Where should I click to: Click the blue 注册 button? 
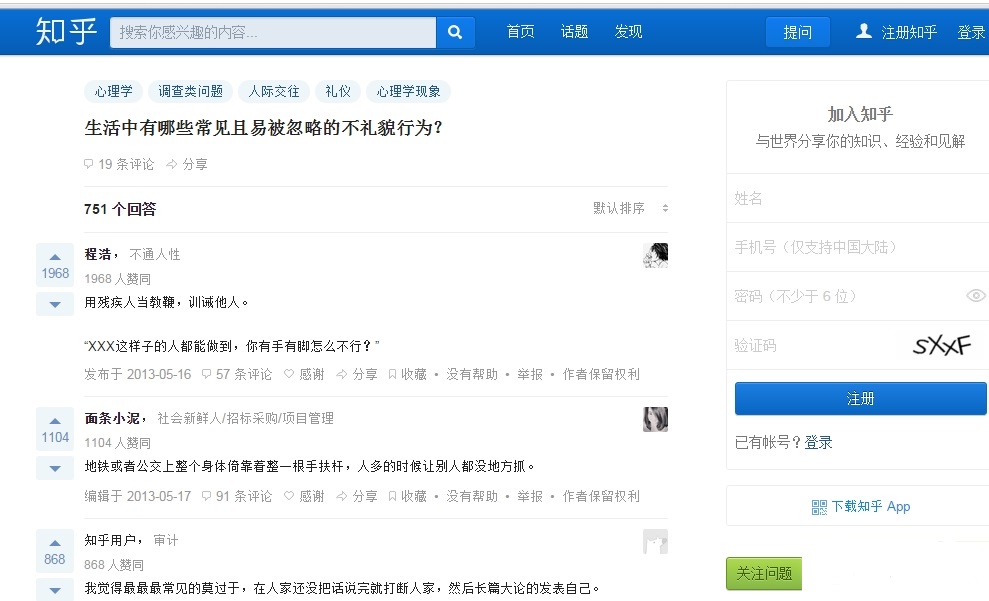(860, 399)
